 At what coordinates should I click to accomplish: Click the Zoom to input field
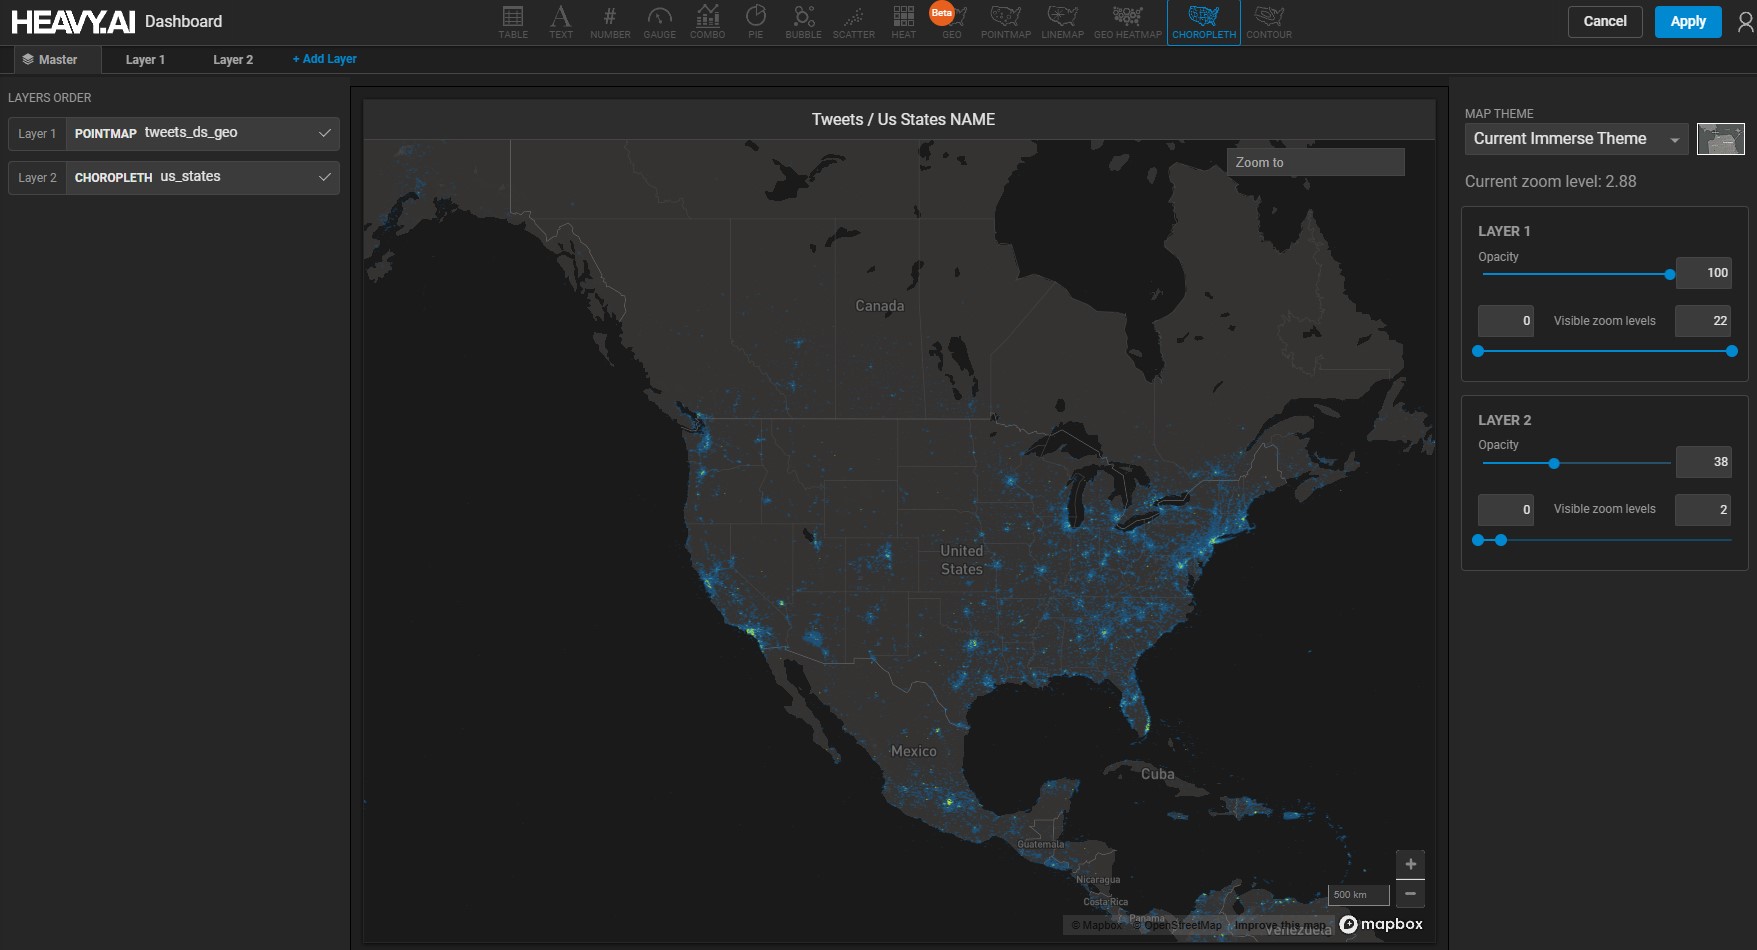point(1315,162)
